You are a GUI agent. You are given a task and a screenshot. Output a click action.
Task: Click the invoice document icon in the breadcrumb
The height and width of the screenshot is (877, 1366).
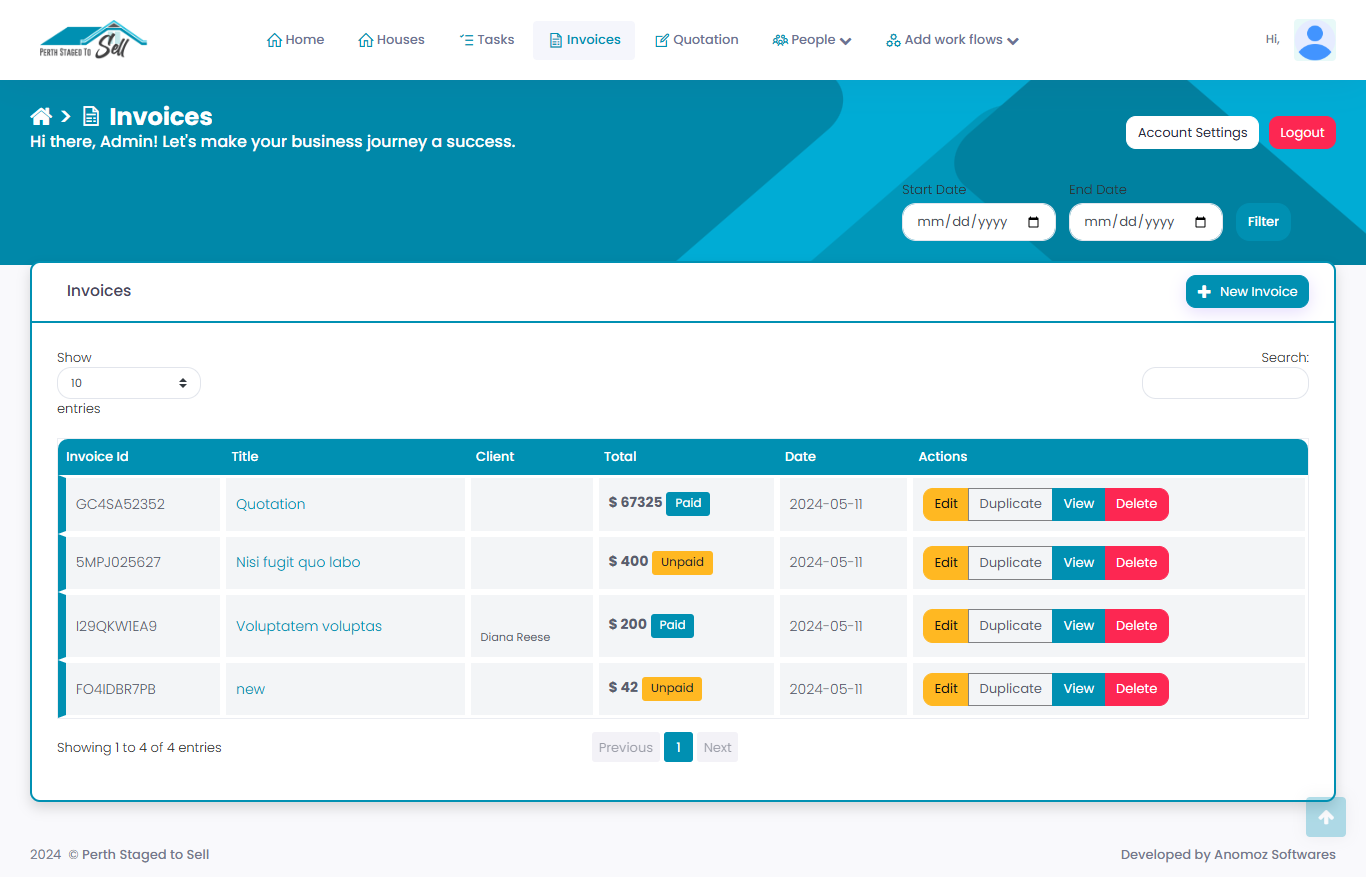pos(91,117)
